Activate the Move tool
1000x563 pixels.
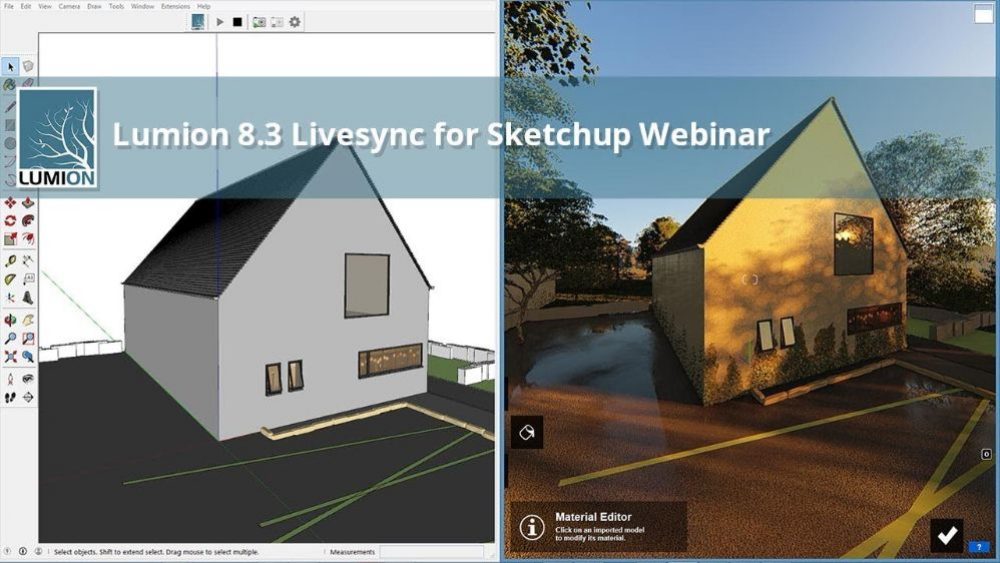click(10, 203)
